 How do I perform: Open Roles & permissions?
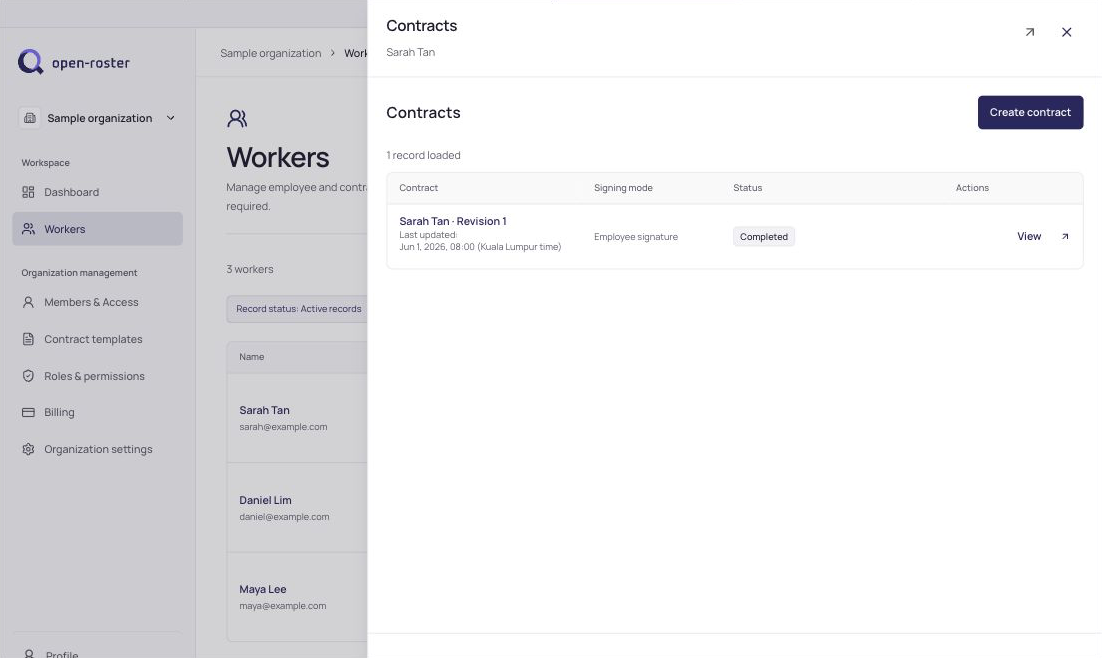click(x=98, y=375)
